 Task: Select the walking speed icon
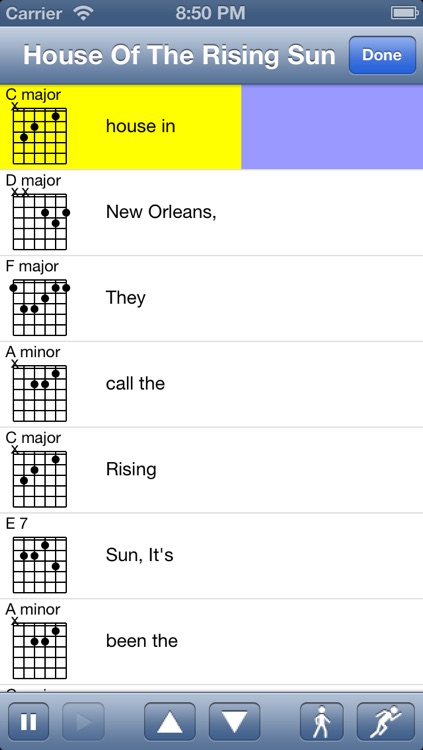click(x=322, y=721)
